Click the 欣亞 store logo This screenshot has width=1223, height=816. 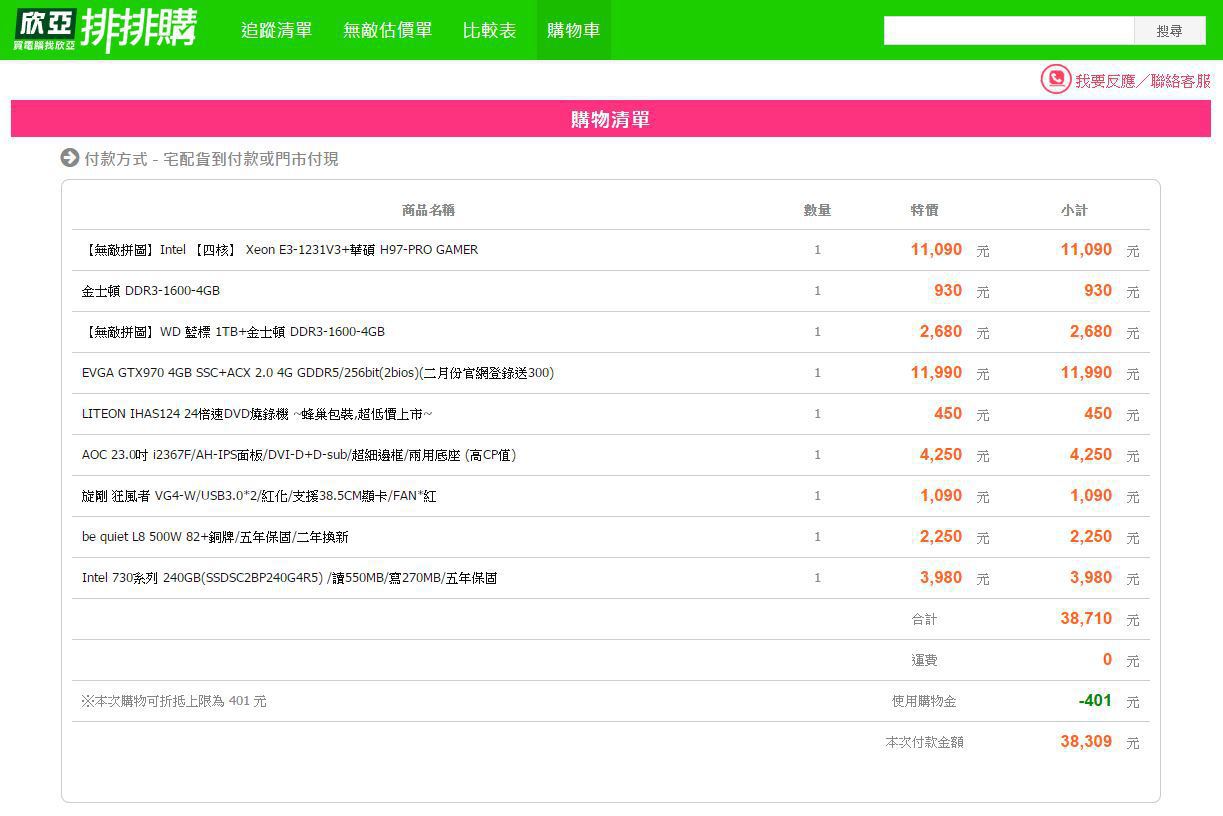tap(45, 30)
